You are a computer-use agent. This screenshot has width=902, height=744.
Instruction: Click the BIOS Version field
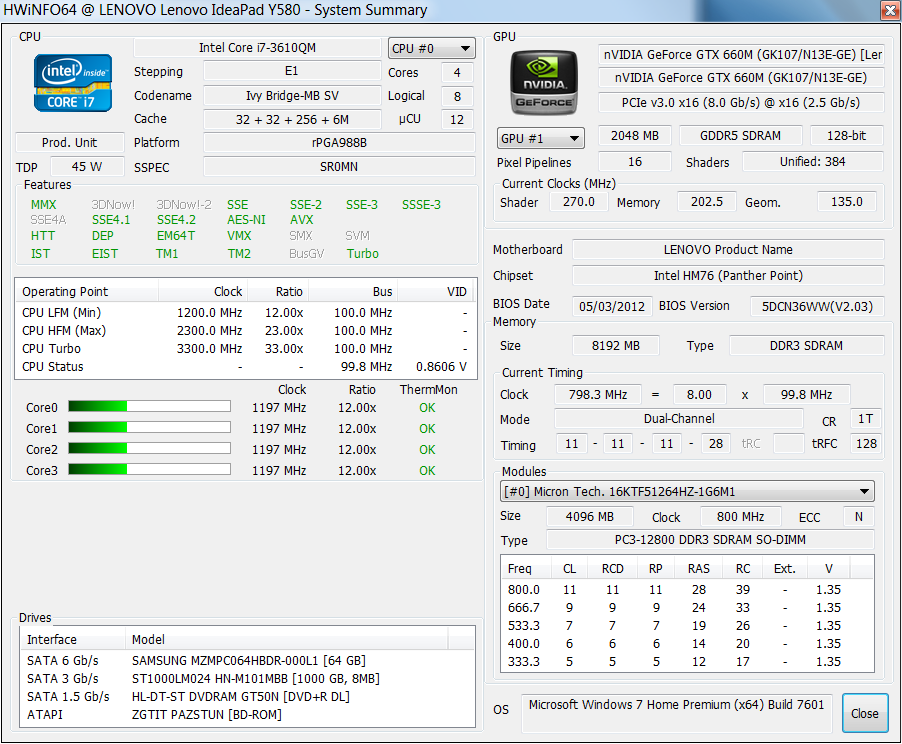[x=817, y=306]
